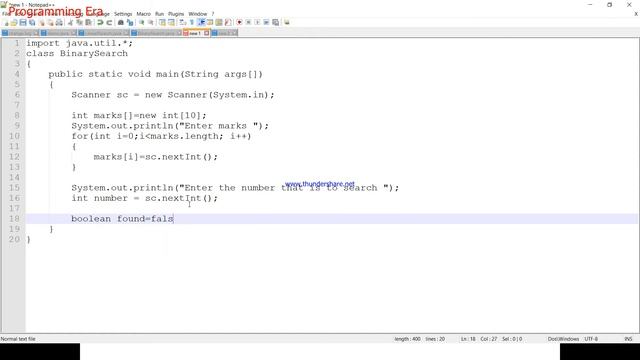Screen dimensions: 640x360
Task: Toggle Show All Characters icon
Action: (191, 22)
